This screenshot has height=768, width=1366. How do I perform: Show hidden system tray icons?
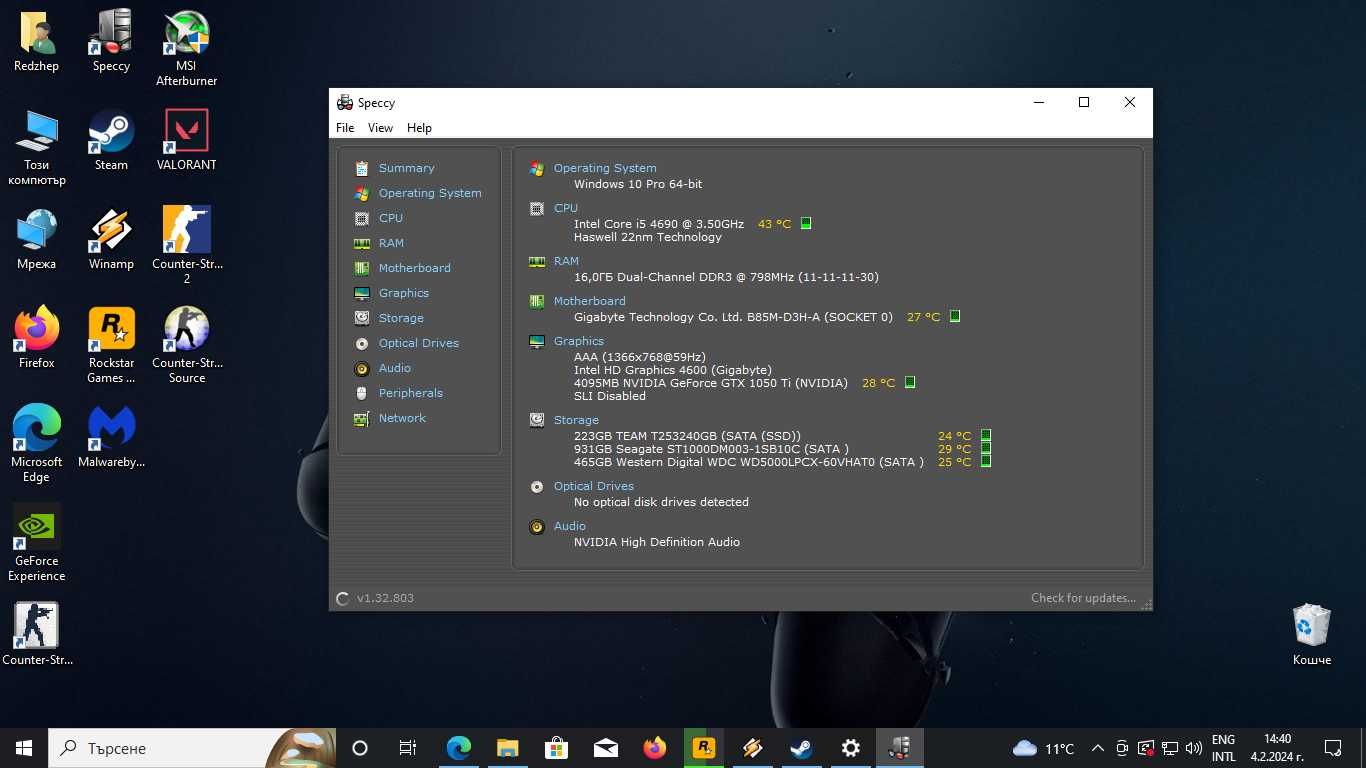[x=1097, y=748]
